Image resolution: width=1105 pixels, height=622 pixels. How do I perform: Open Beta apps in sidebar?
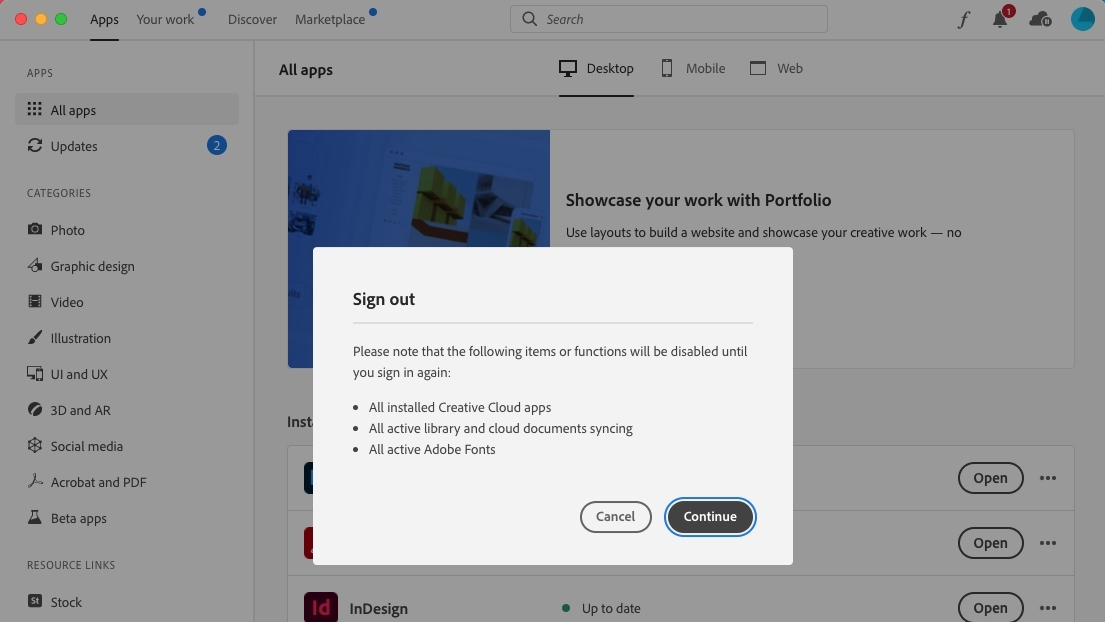[78, 518]
